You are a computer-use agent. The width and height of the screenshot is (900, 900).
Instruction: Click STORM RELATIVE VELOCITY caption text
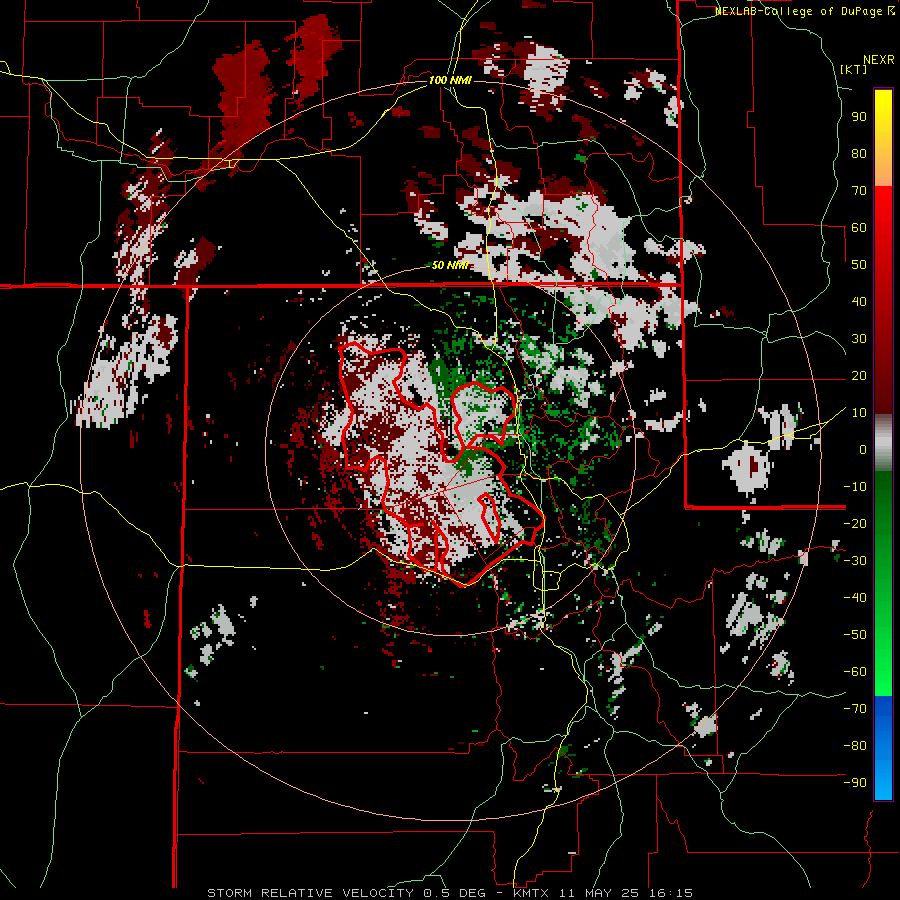tap(310, 893)
